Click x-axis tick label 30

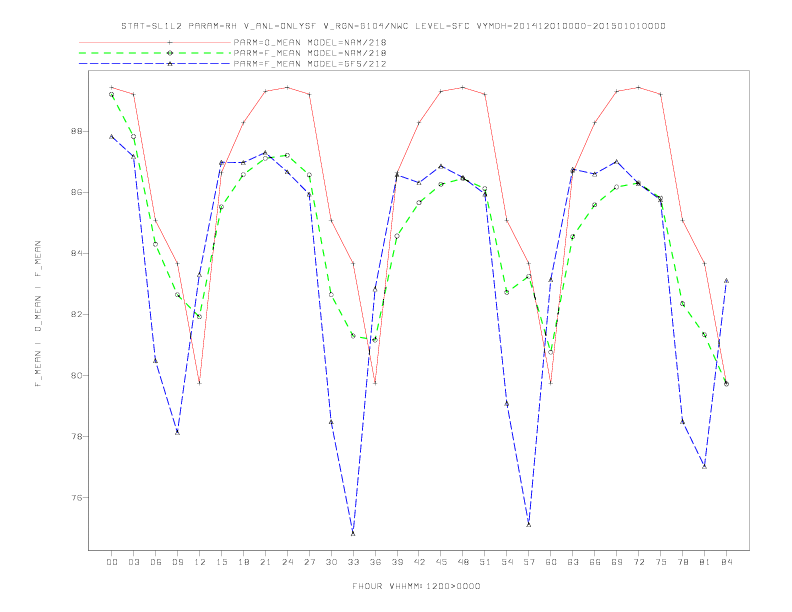331,562
